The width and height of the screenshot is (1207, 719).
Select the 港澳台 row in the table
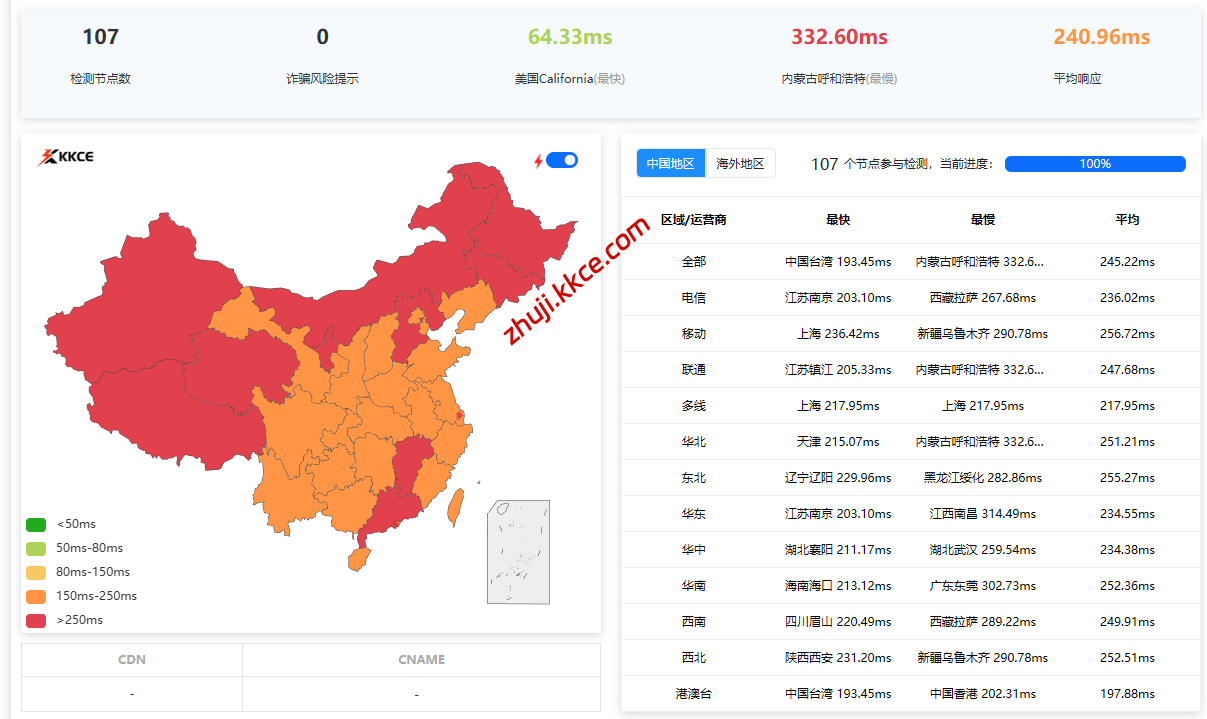click(x=694, y=694)
